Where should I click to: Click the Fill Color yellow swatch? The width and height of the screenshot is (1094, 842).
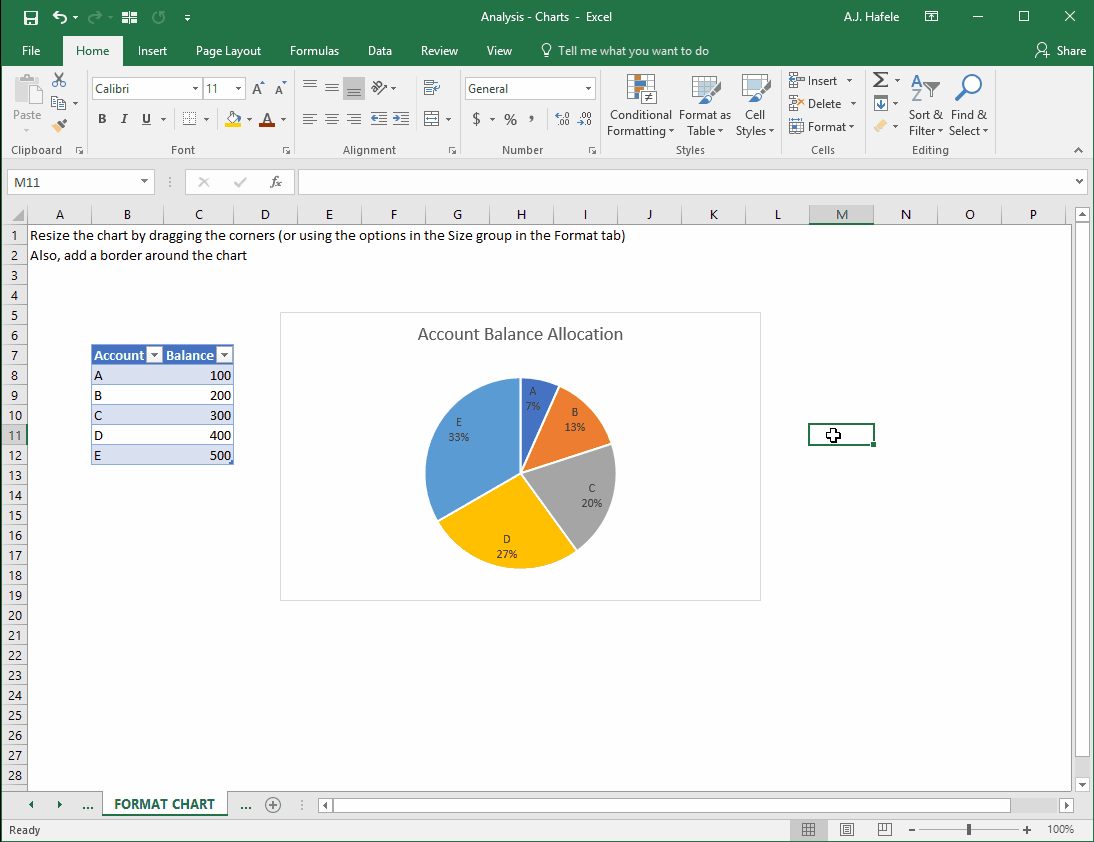[x=233, y=119]
